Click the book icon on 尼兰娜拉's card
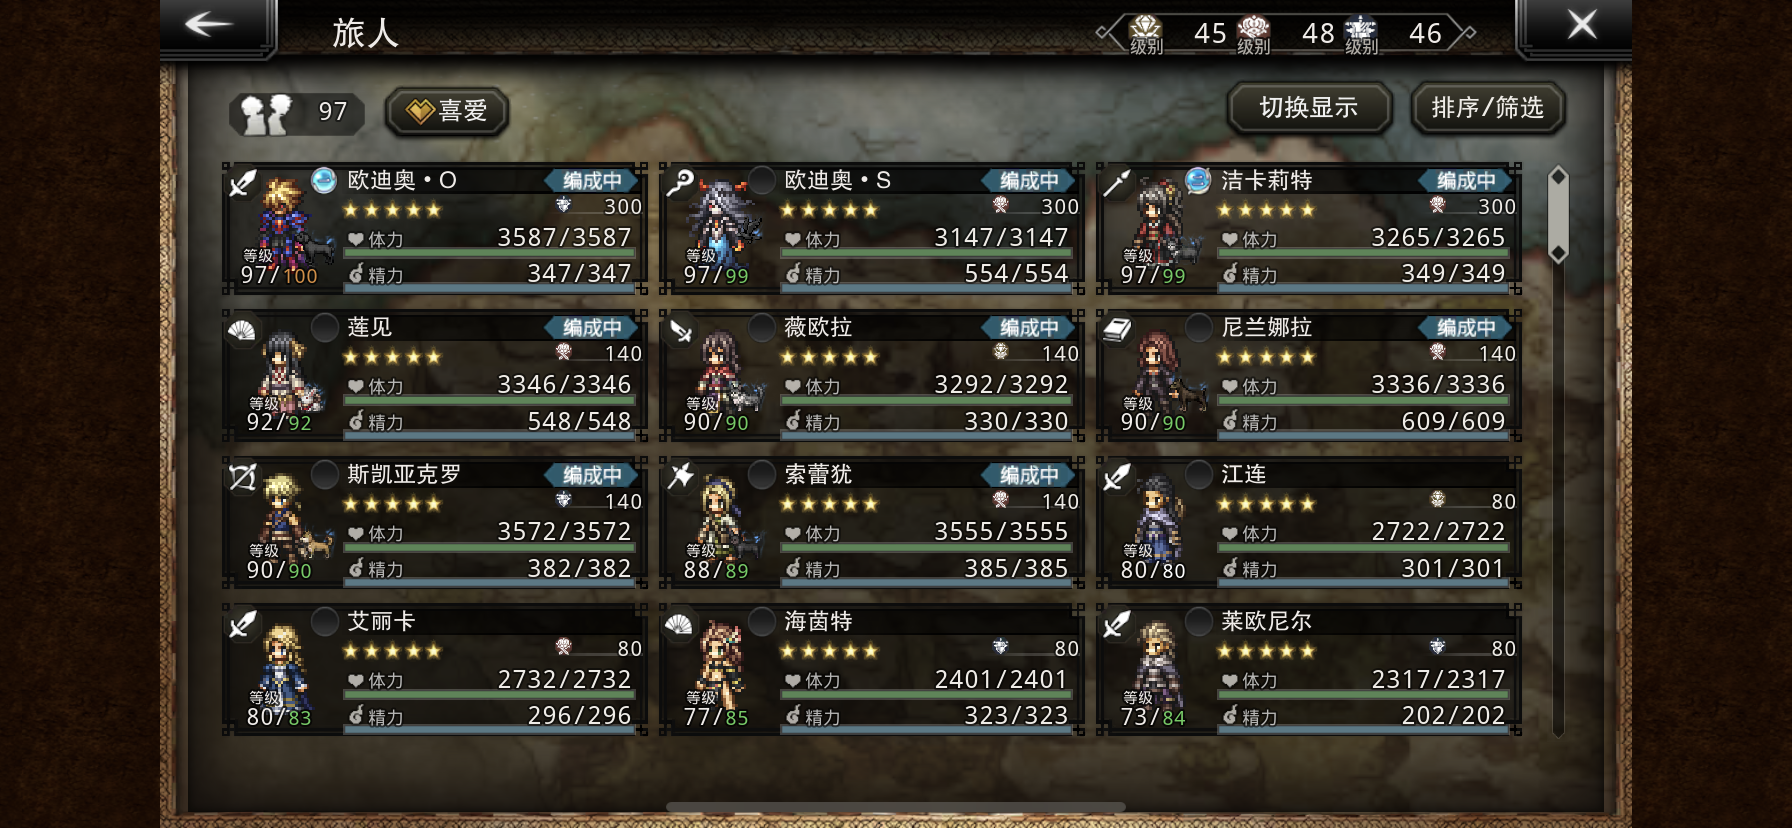Screen dimensions: 1792x828 [x=1117, y=330]
